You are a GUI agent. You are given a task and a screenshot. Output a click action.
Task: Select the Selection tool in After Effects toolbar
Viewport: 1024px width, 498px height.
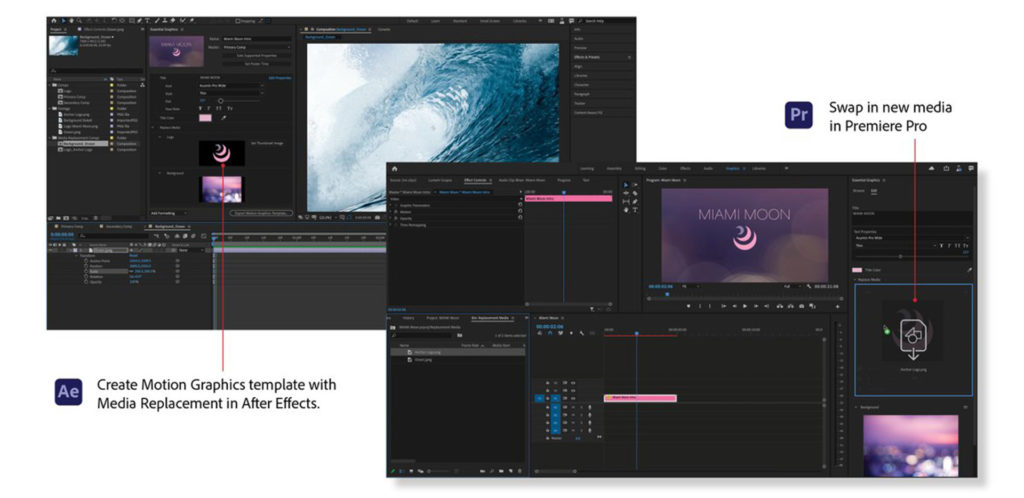pos(63,21)
